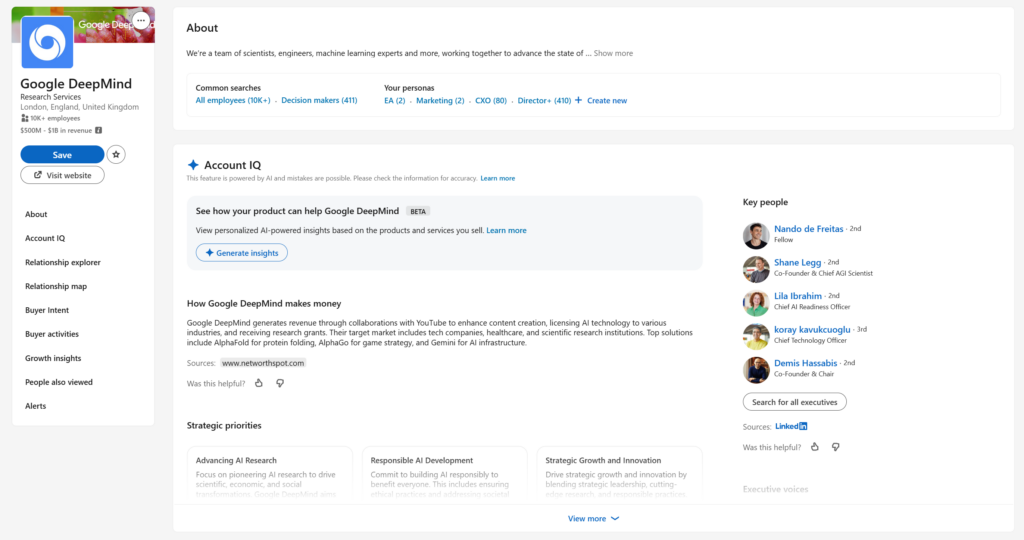Jump to Buyer Intent section
The height and width of the screenshot is (540, 1024).
[47, 310]
